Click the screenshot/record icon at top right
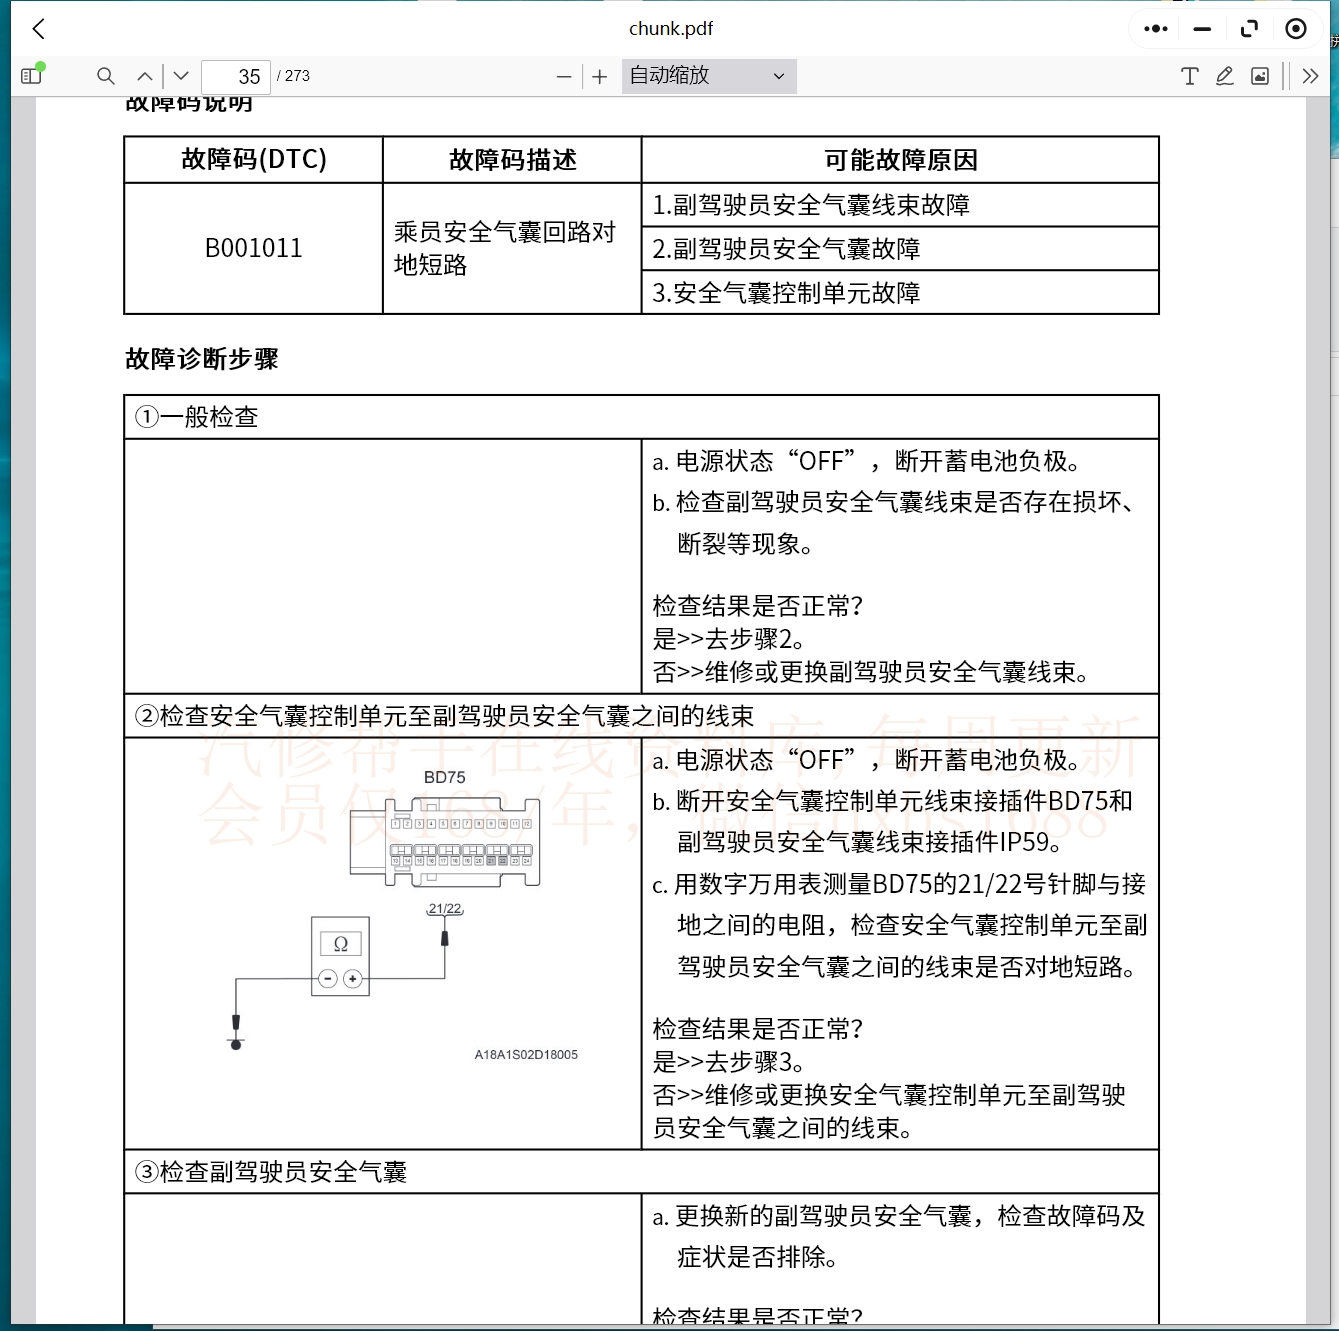 pyautogui.click(x=1296, y=28)
